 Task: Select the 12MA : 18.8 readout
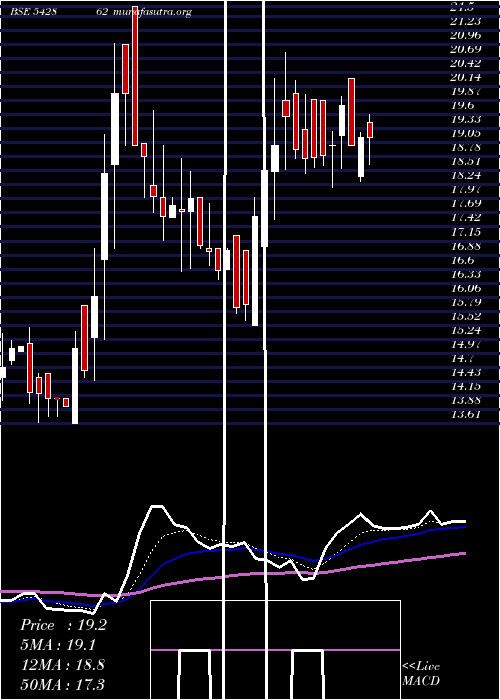[x=63, y=665]
